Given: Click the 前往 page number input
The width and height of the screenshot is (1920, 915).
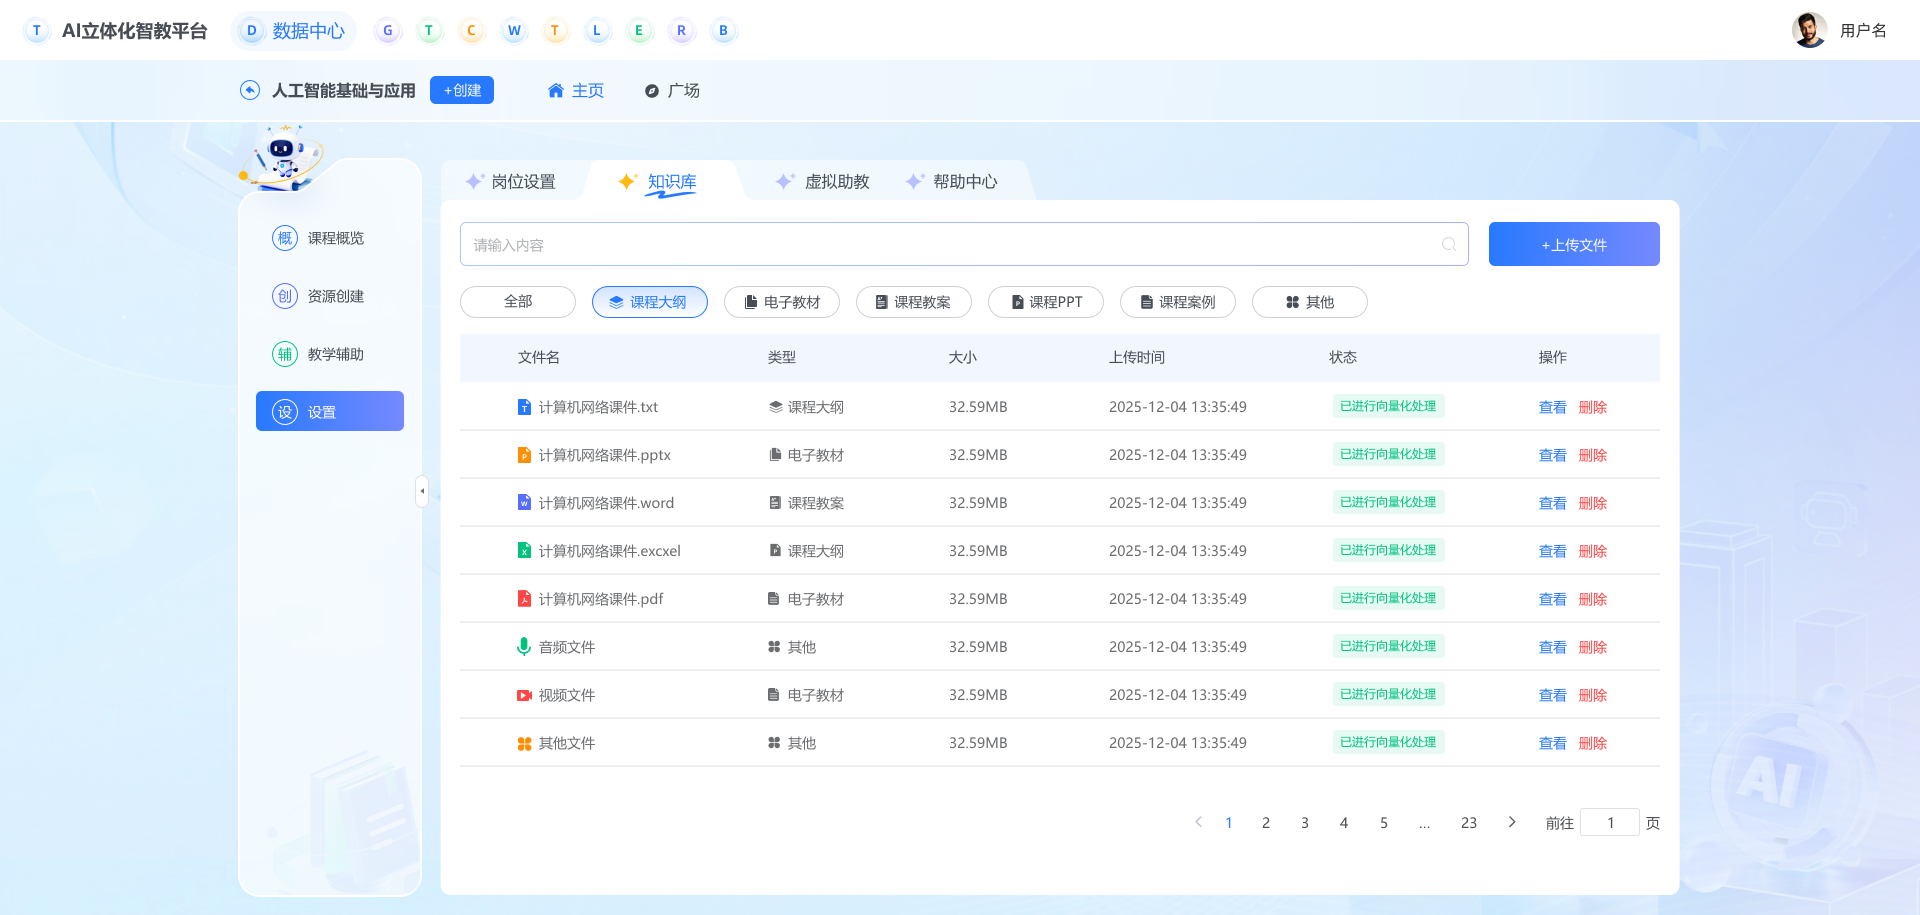Looking at the screenshot, I should (x=1610, y=822).
